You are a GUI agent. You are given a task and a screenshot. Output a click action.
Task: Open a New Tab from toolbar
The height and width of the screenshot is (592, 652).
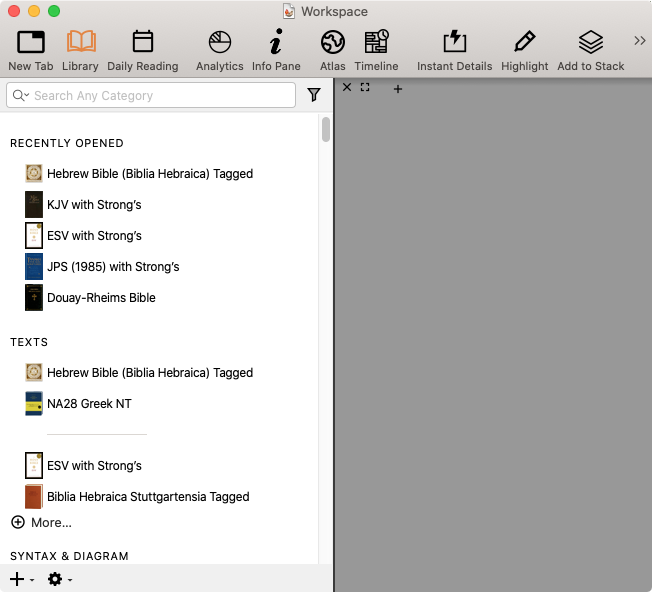point(31,49)
